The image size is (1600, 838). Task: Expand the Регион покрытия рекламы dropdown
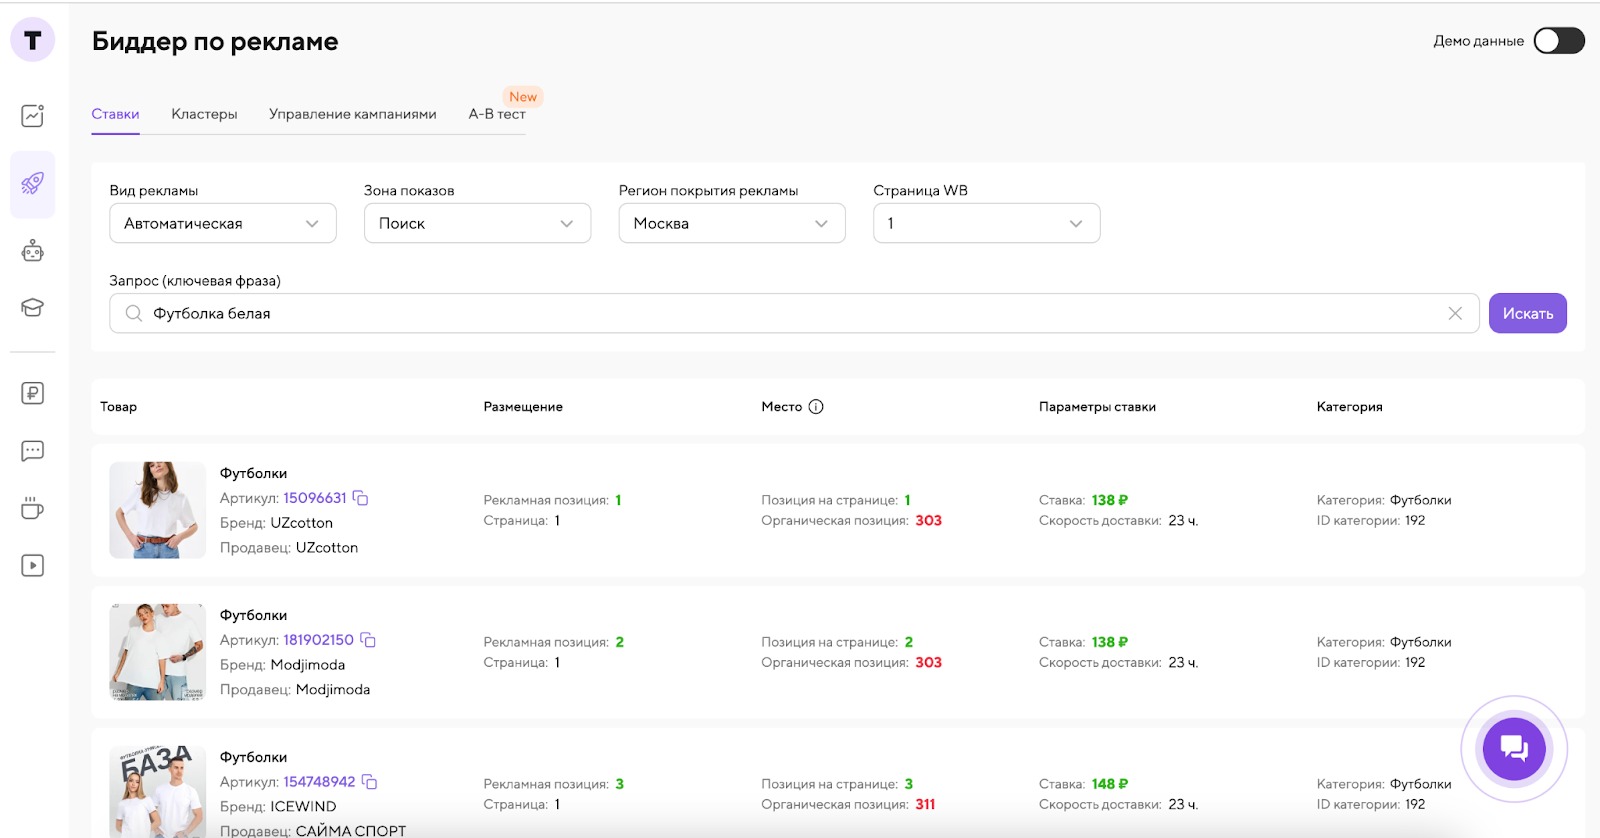[x=731, y=223]
